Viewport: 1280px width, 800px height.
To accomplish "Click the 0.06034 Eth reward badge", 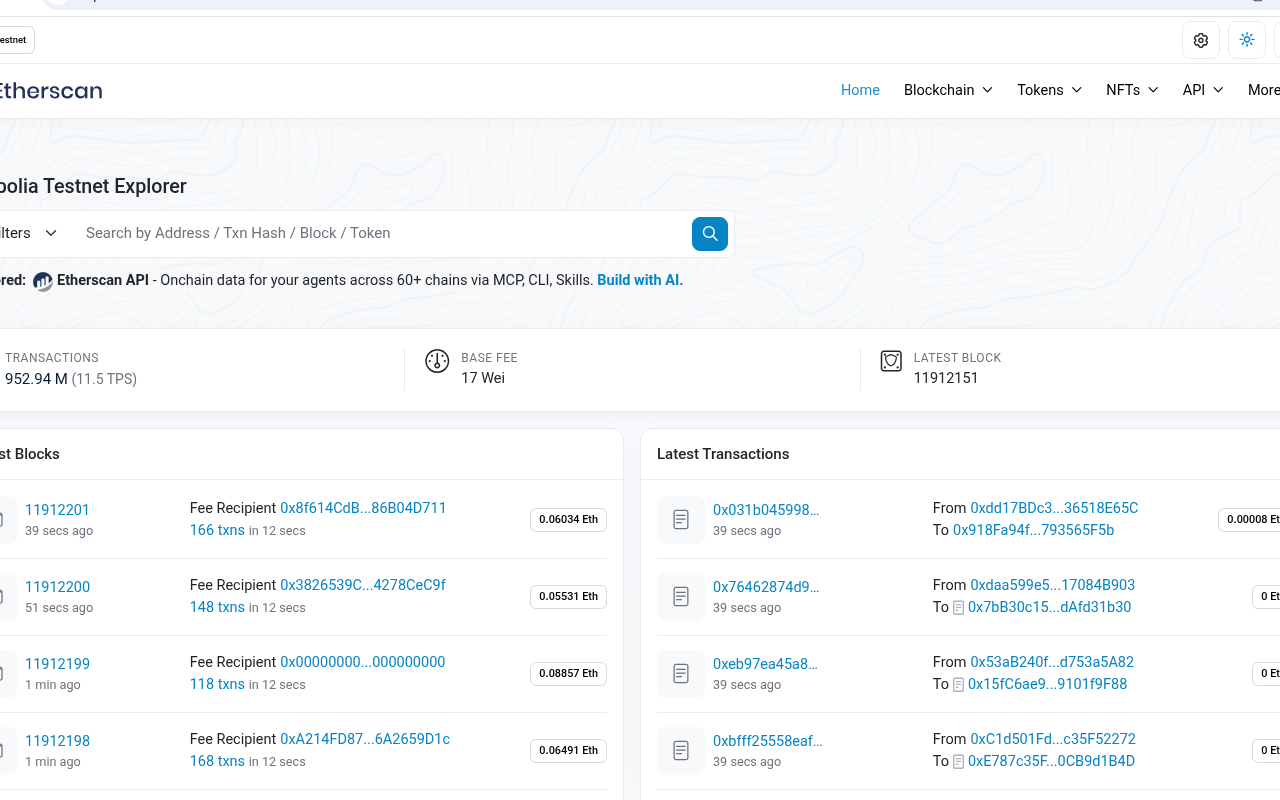I will 568,519.
